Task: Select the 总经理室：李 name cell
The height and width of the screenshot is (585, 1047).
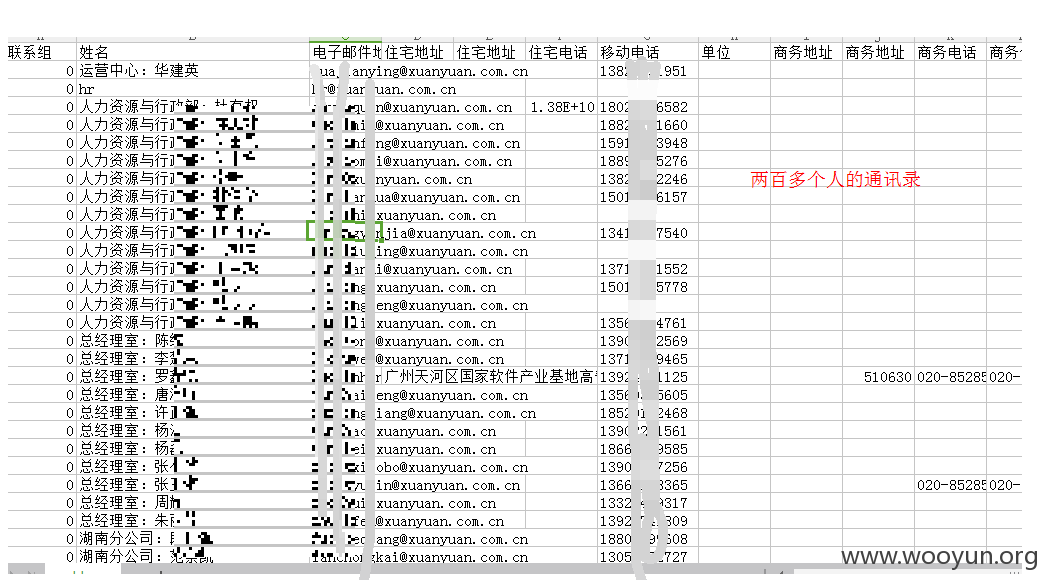Action: click(192, 359)
